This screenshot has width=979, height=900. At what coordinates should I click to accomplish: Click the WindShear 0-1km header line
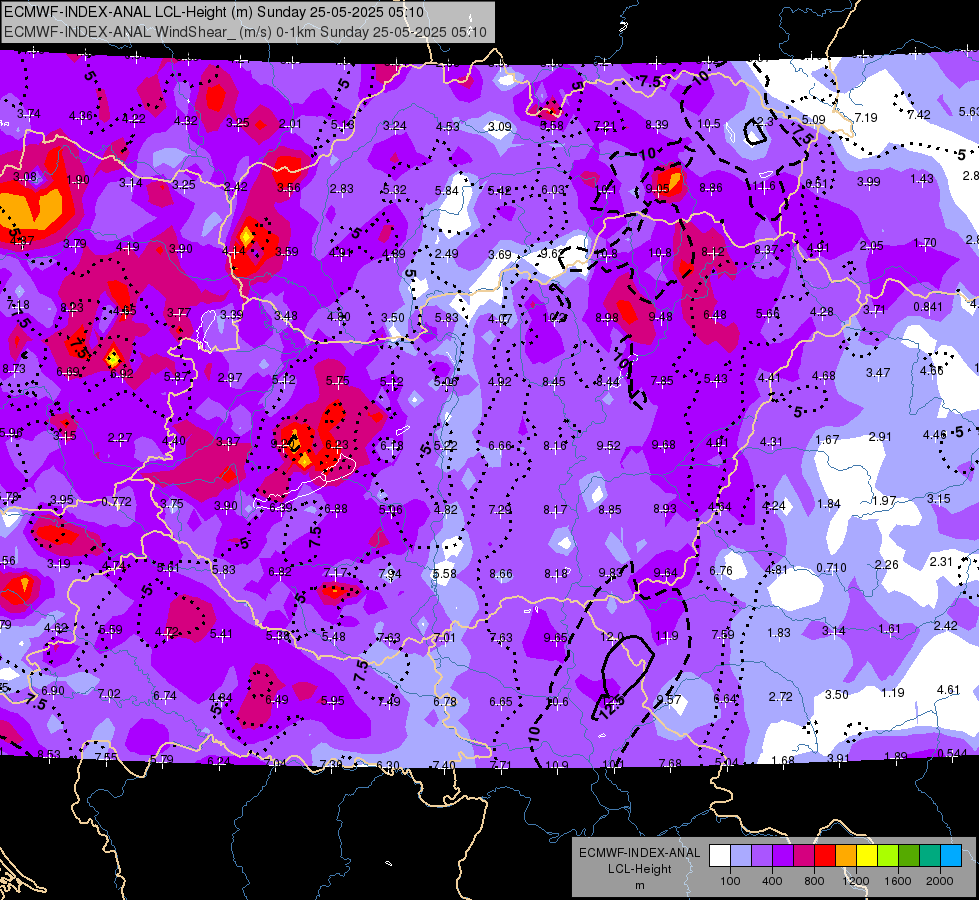(x=245, y=32)
